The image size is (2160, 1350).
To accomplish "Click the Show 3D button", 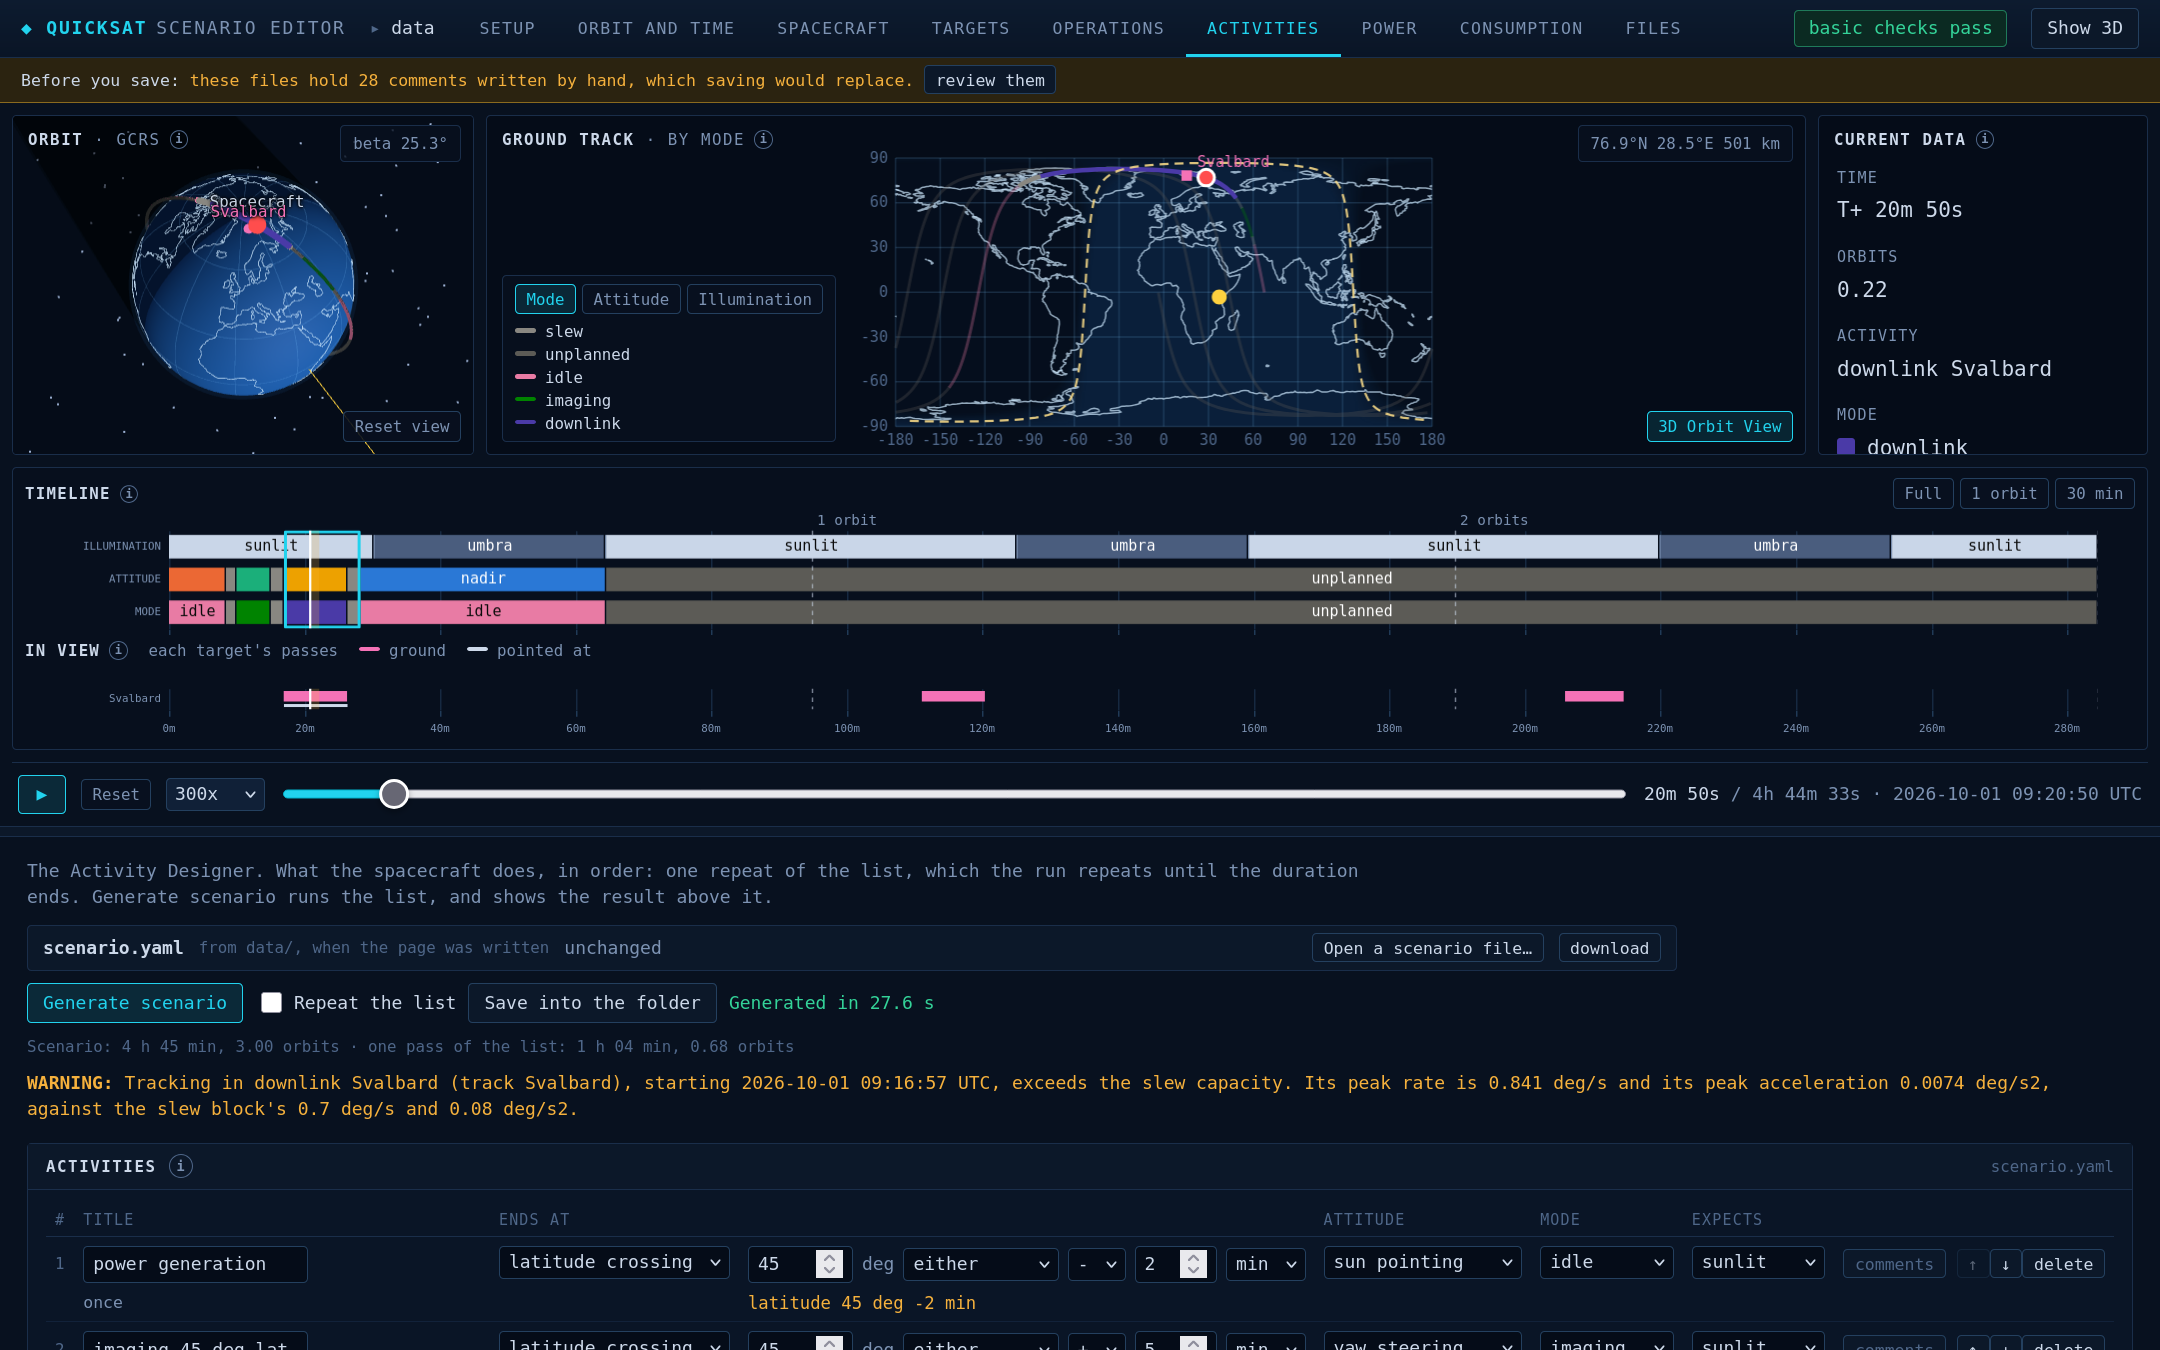I will point(2085,28).
